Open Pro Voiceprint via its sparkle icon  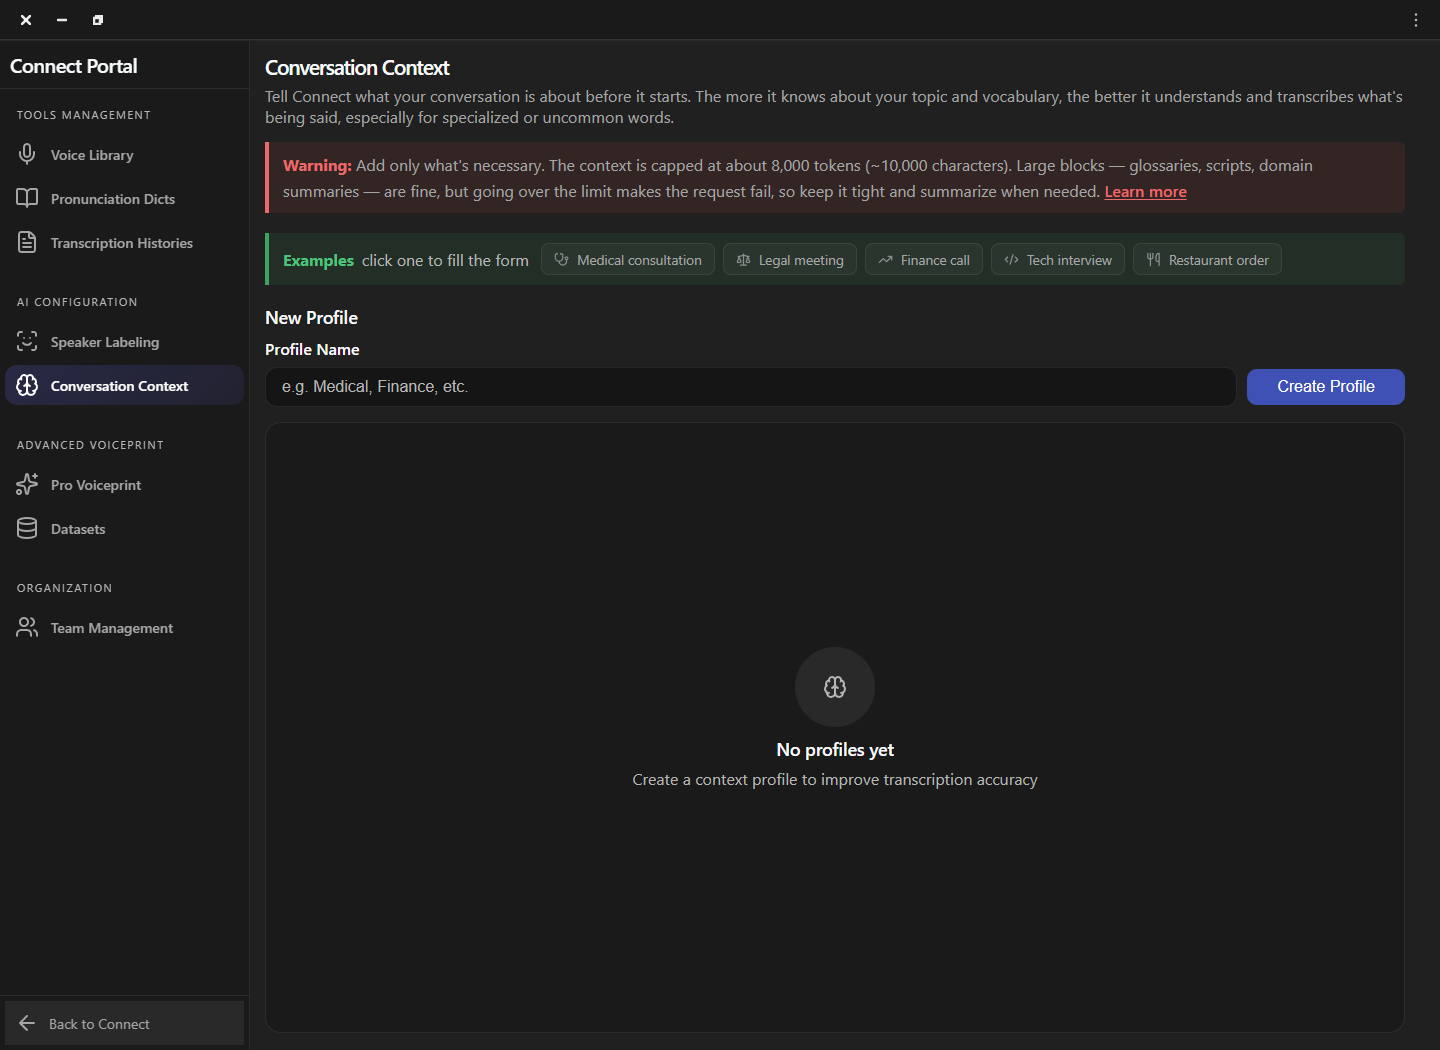pos(27,484)
